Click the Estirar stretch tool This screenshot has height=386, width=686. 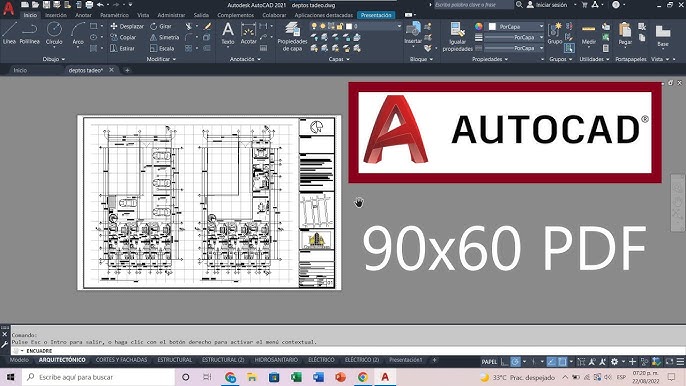[x=122, y=48]
